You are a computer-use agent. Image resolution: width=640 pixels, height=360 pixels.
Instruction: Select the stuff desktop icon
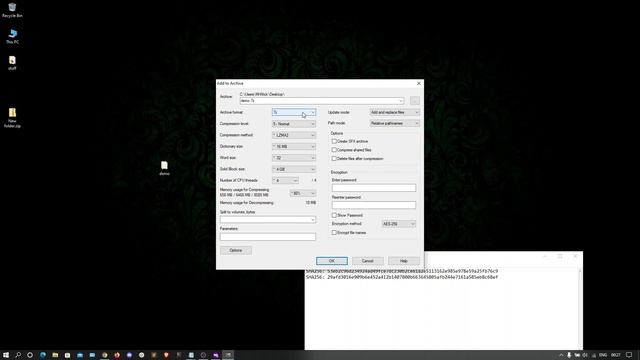click(12, 62)
